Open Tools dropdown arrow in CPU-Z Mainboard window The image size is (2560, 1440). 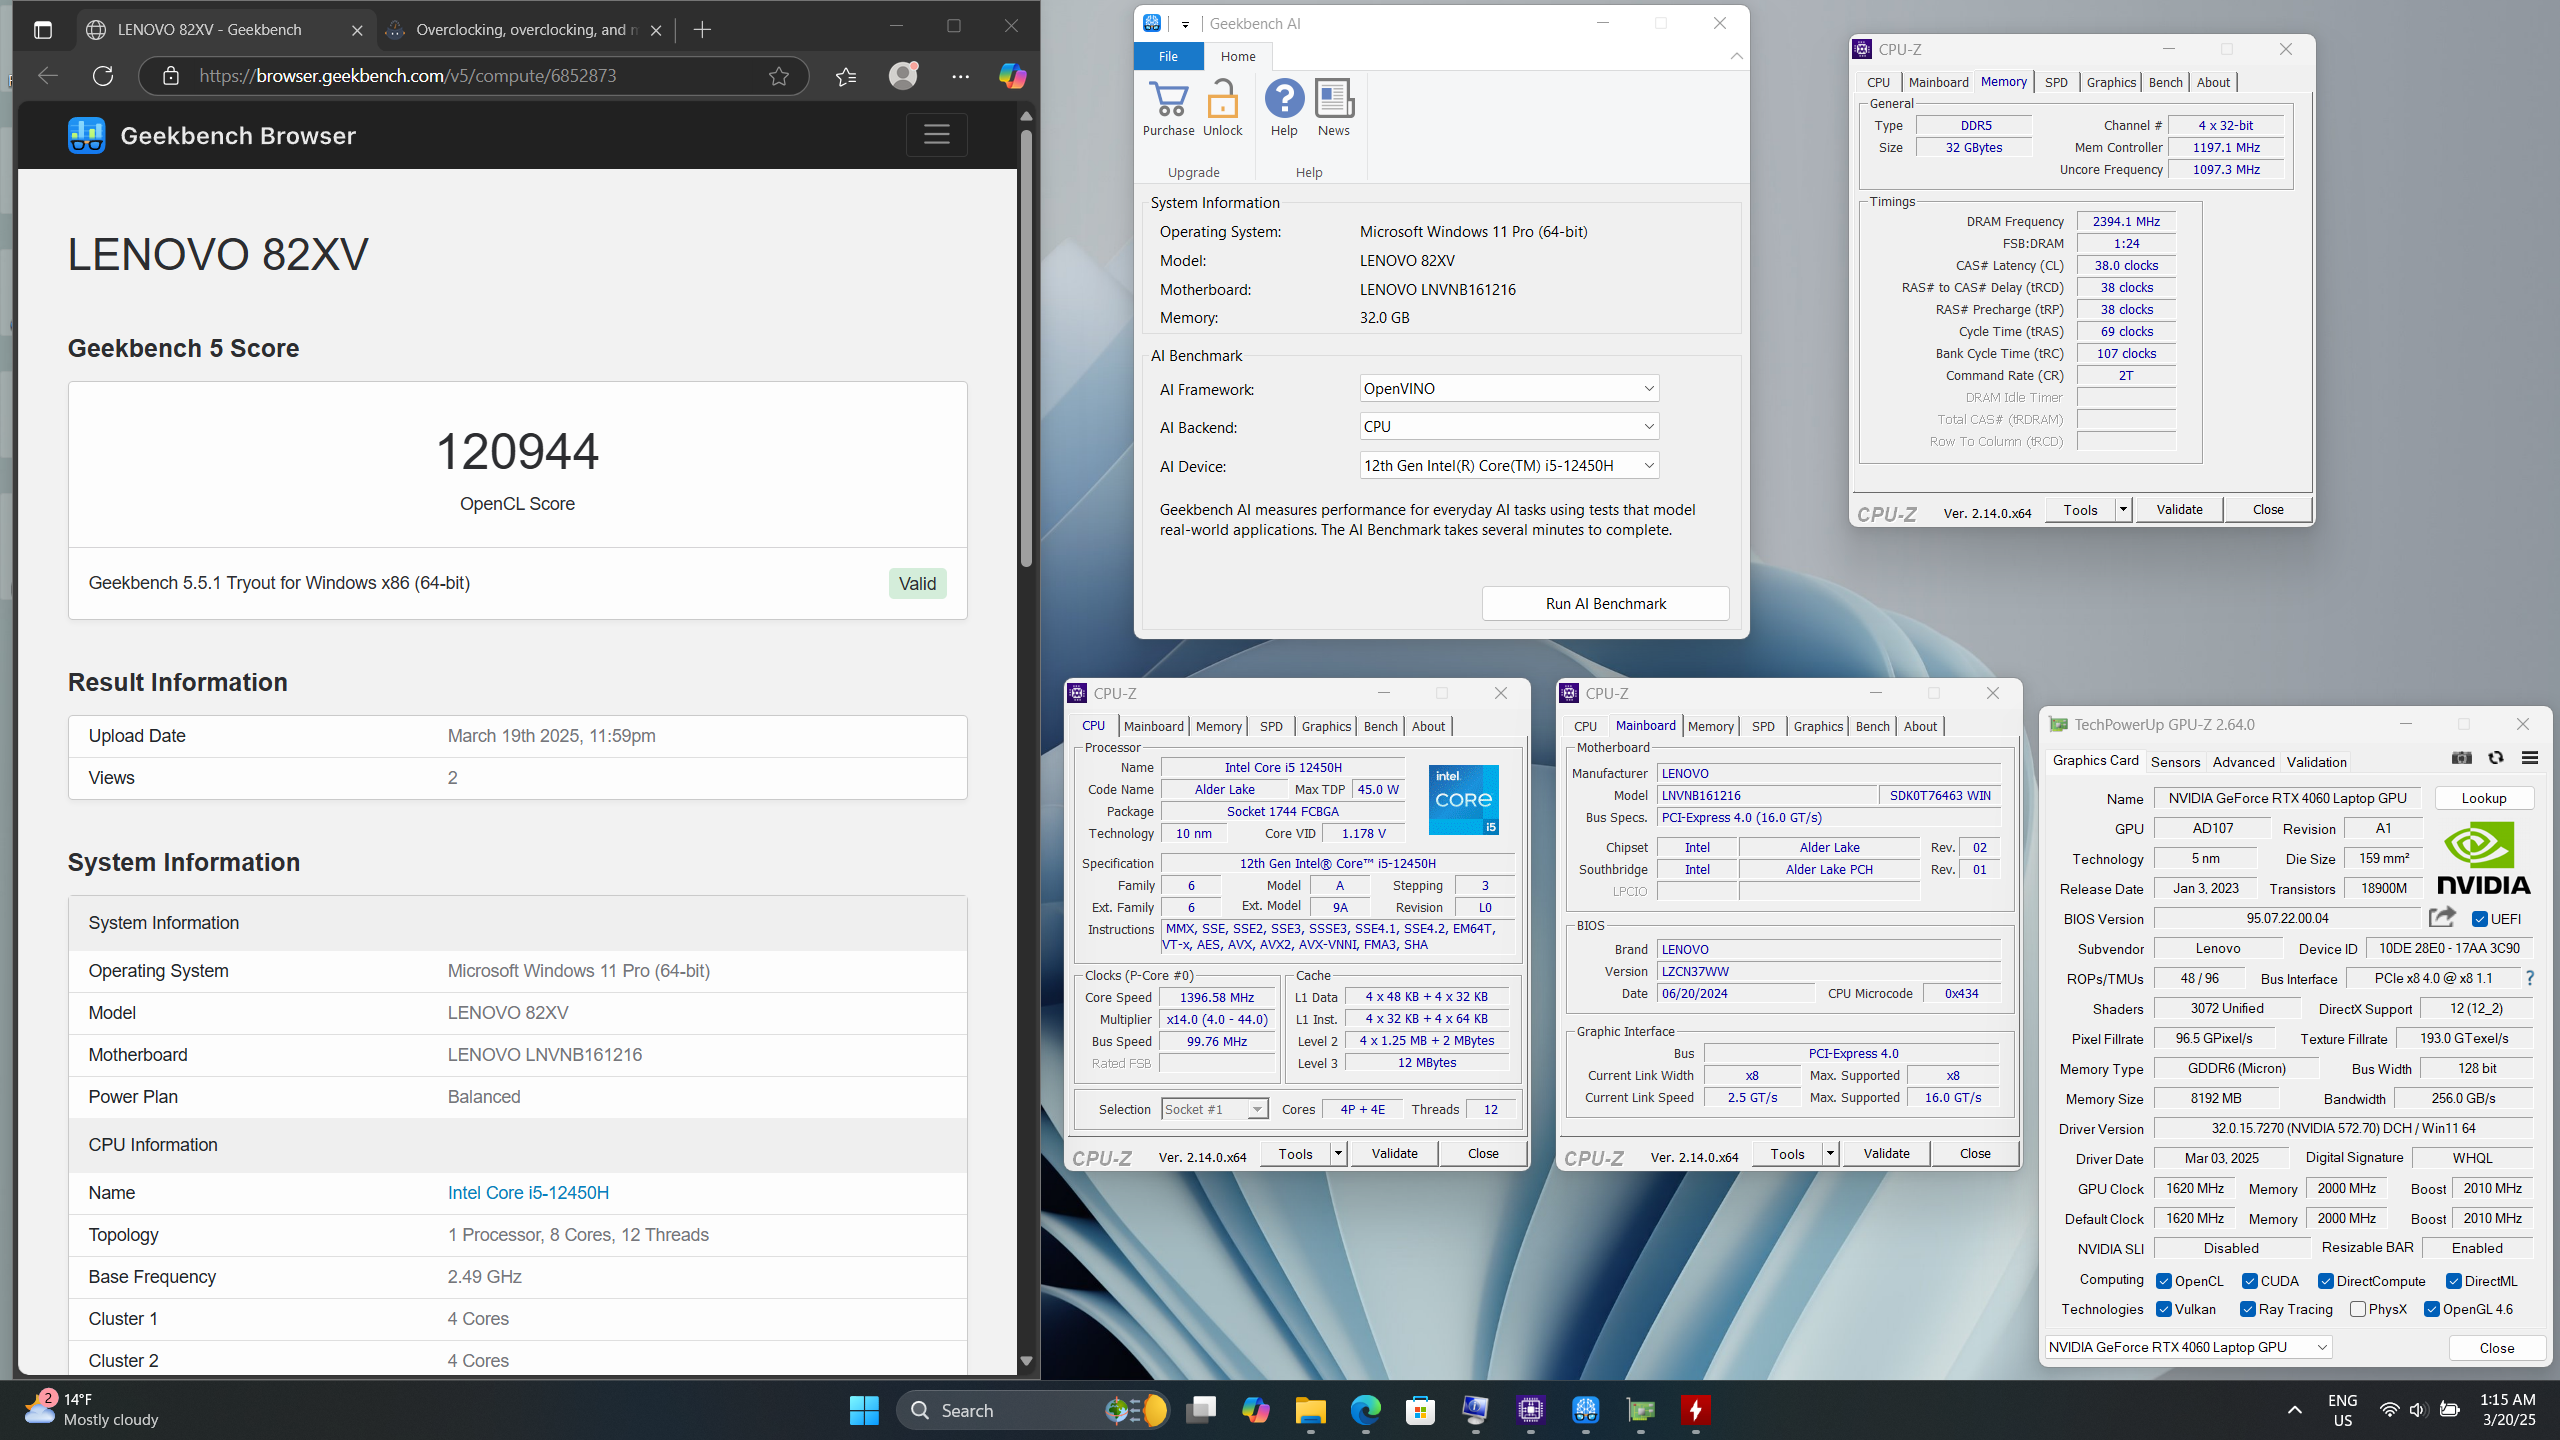click(1830, 1154)
